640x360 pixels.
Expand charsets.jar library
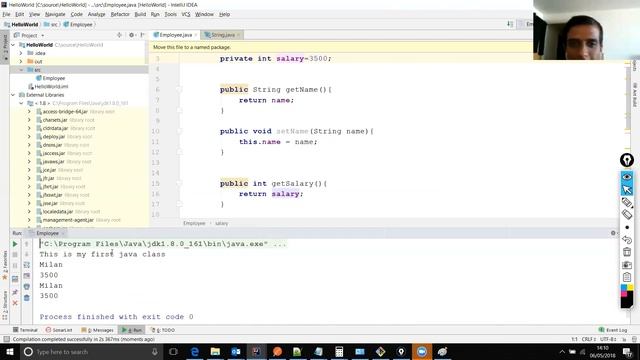[29, 120]
